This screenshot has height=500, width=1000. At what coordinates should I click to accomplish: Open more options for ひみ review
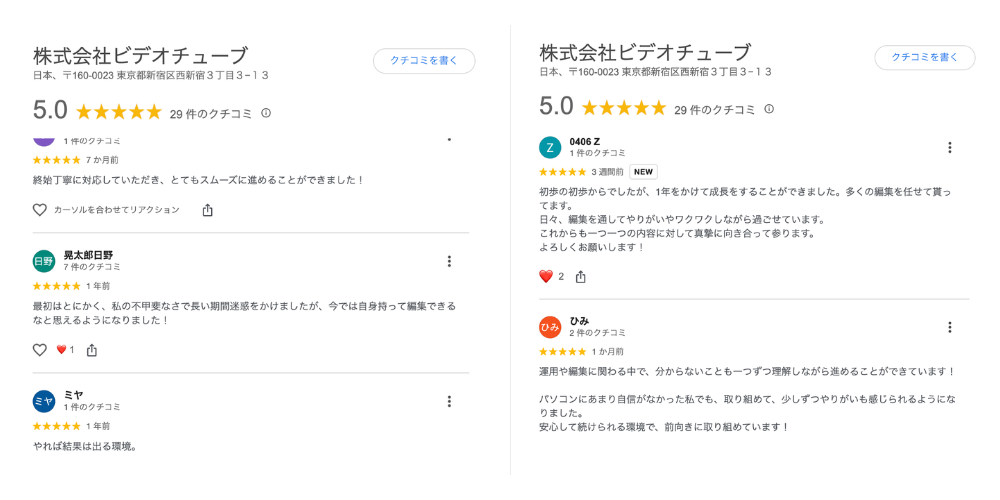click(x=950, y=327)
